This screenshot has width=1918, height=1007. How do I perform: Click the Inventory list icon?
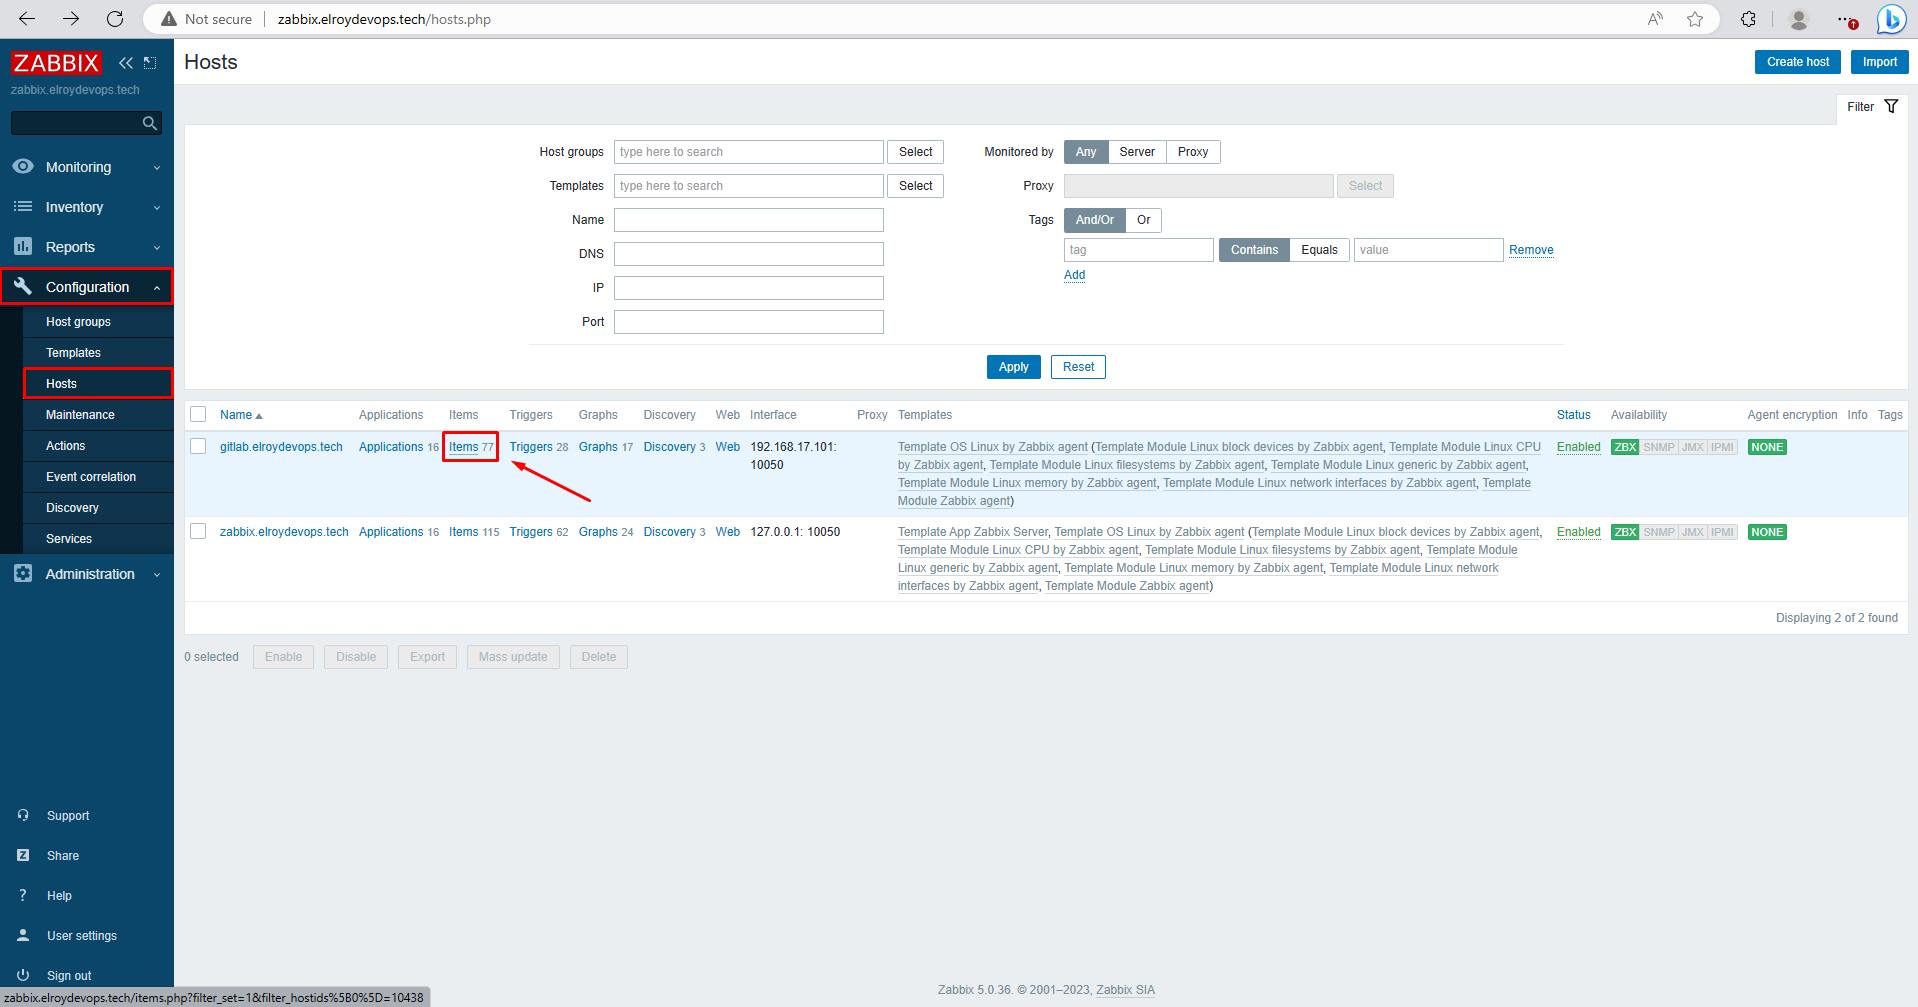pyautogui.click(x=23, y=206)
